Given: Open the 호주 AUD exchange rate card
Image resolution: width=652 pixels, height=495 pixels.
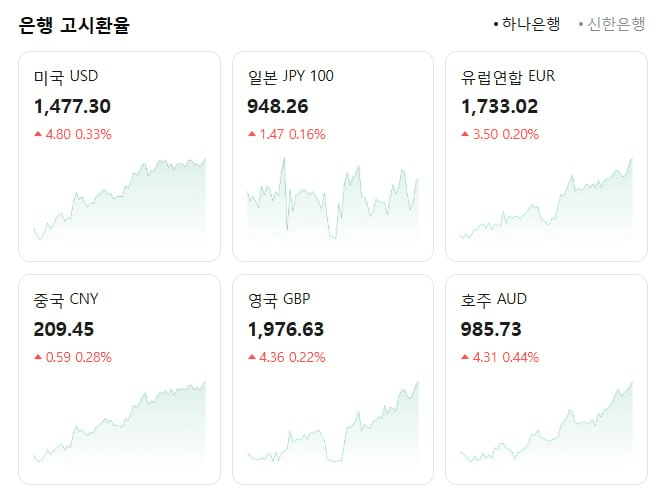Looking at the screenshot, I should coord(547,378).
